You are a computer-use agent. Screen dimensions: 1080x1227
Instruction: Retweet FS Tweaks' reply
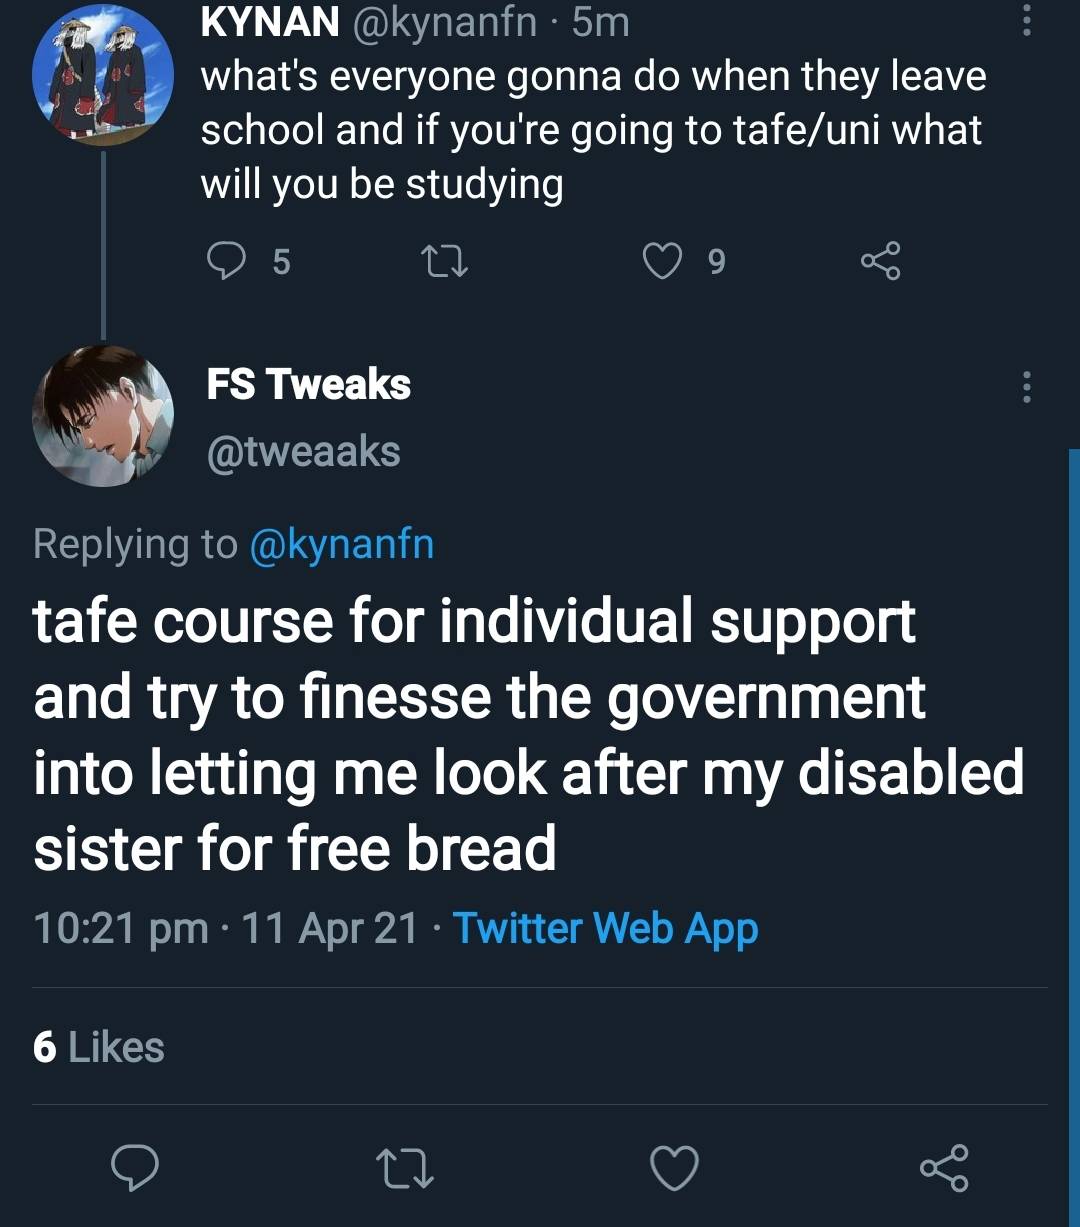click(404, 1168)
